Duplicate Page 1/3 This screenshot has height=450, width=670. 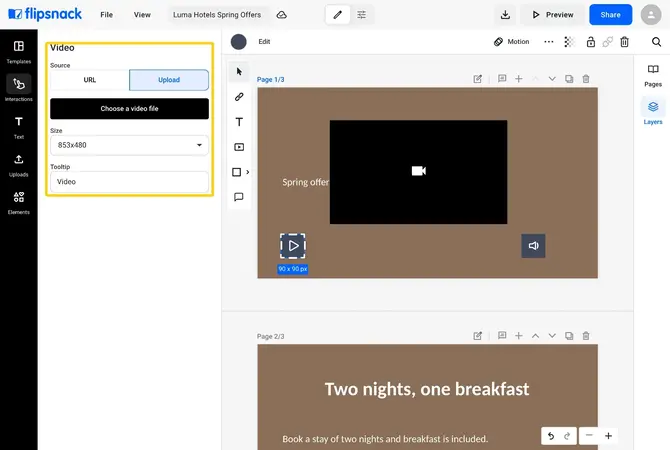tap(569, 79)
